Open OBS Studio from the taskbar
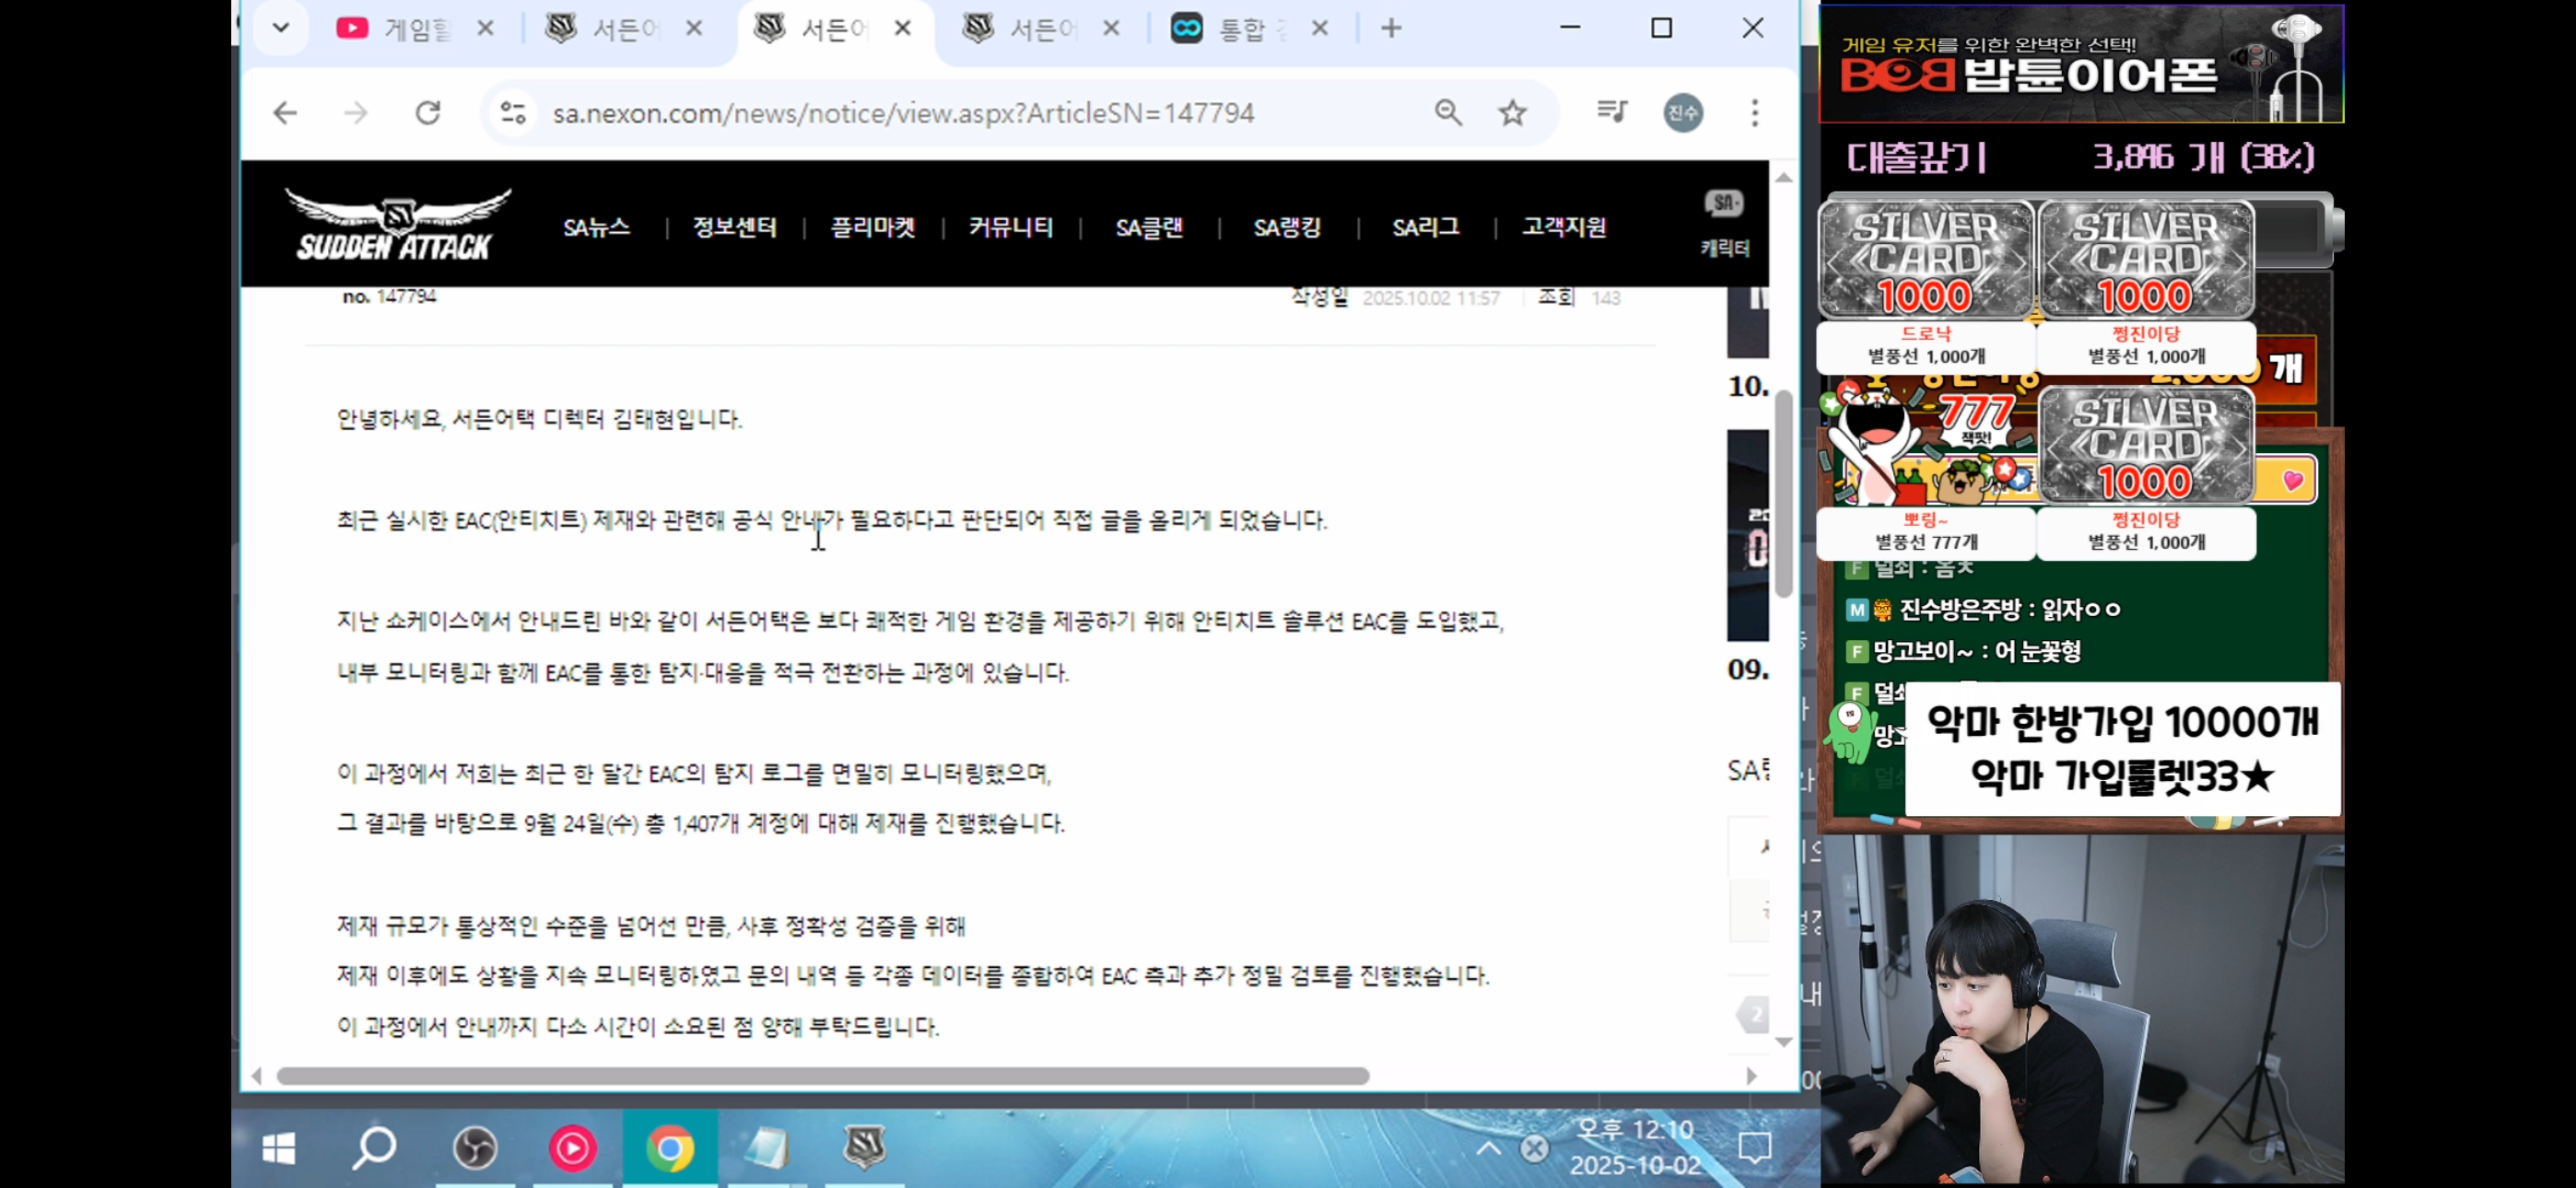Screen dimensions: 2576x1188 [475, 1148]
